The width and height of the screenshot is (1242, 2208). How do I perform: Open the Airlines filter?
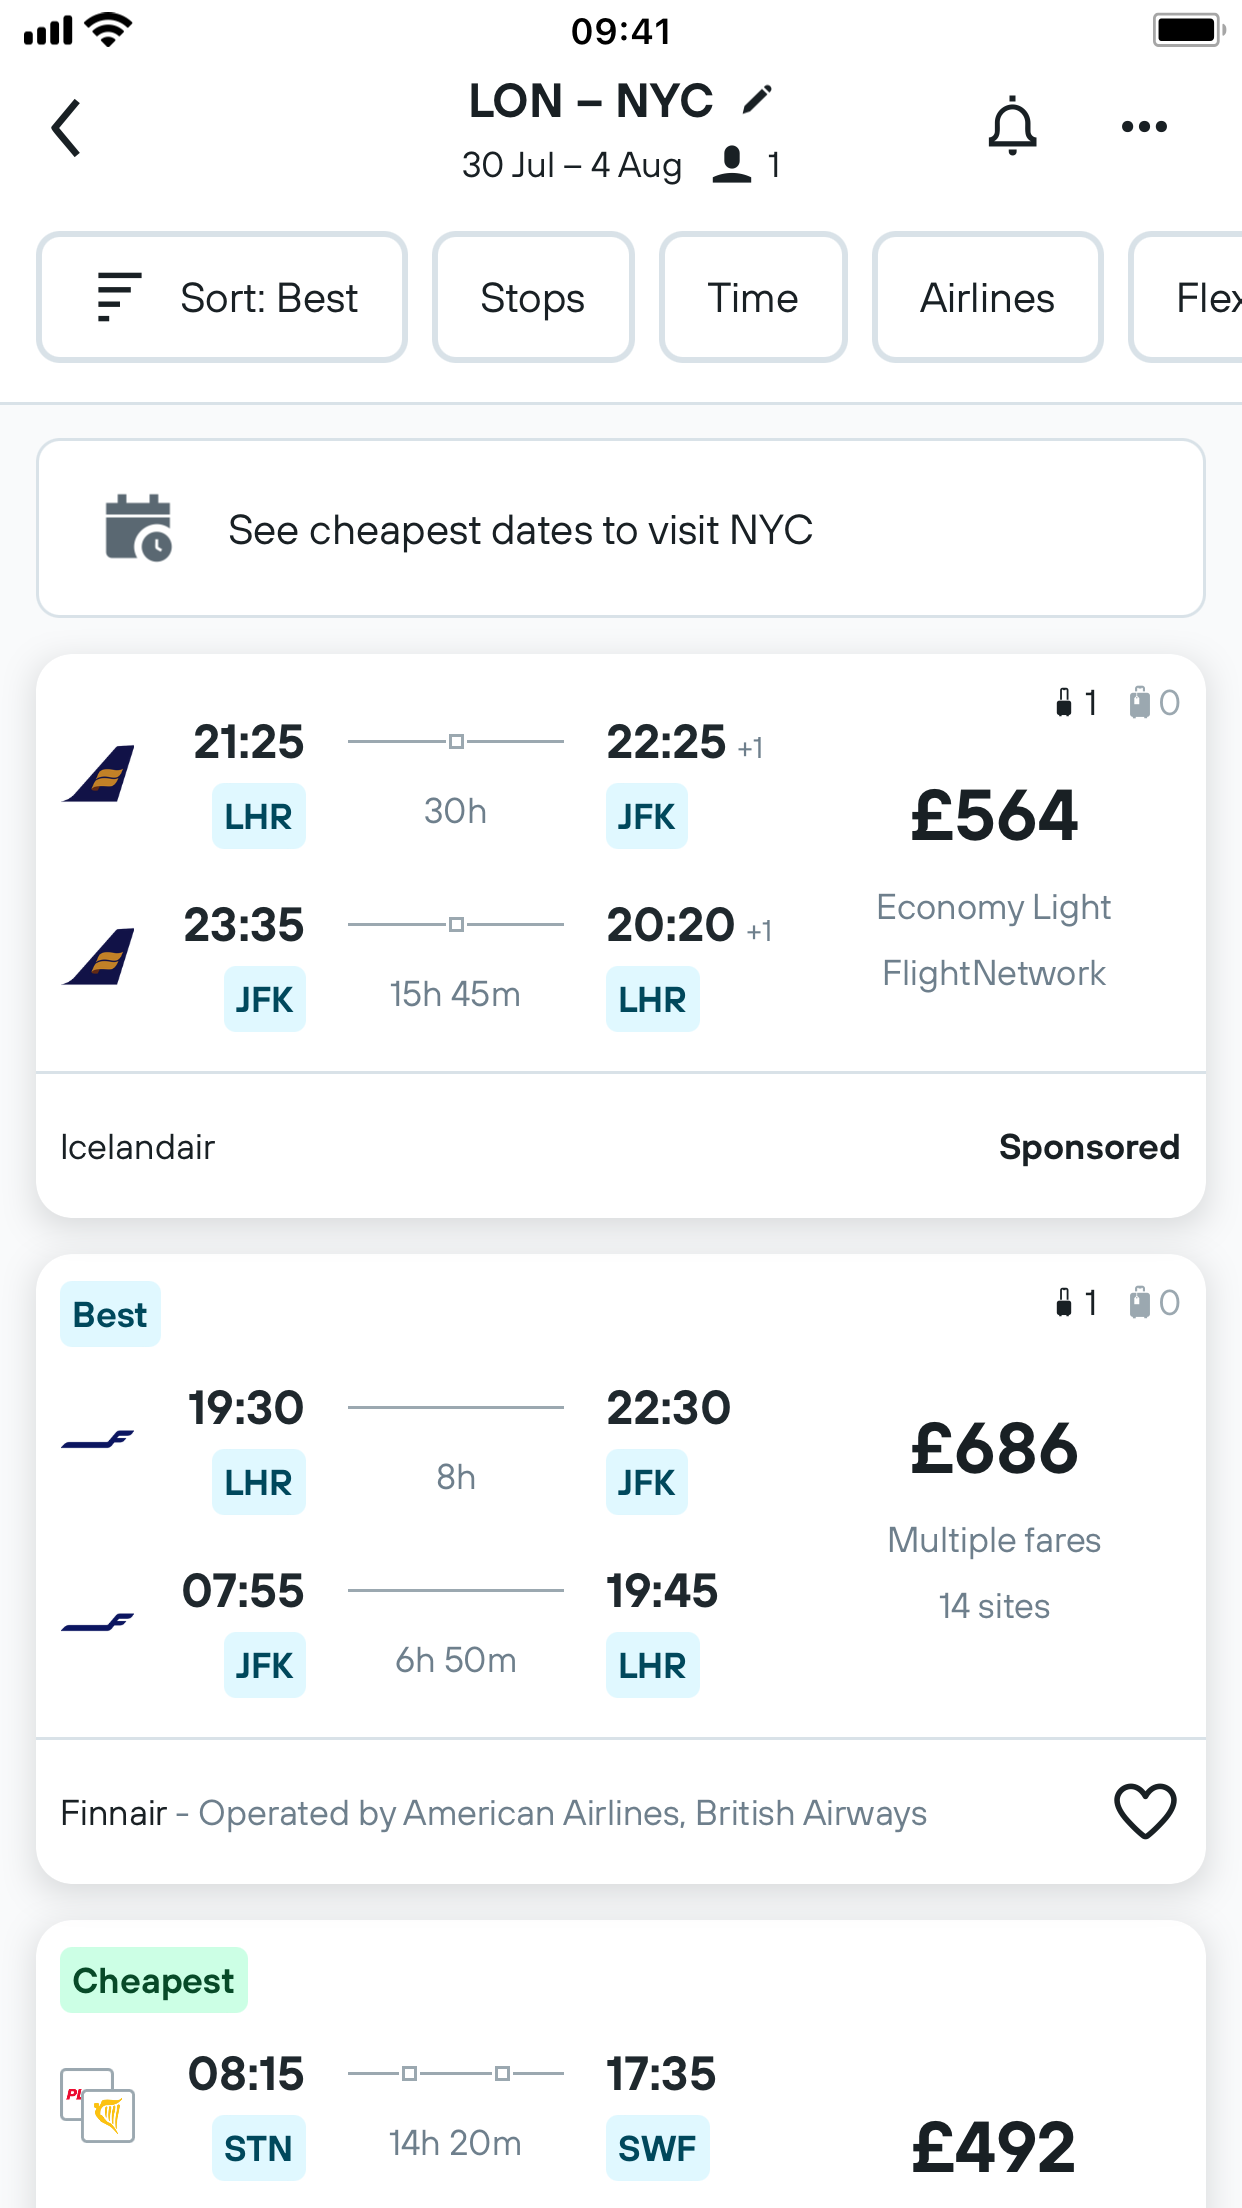click(x=987, y=298)
